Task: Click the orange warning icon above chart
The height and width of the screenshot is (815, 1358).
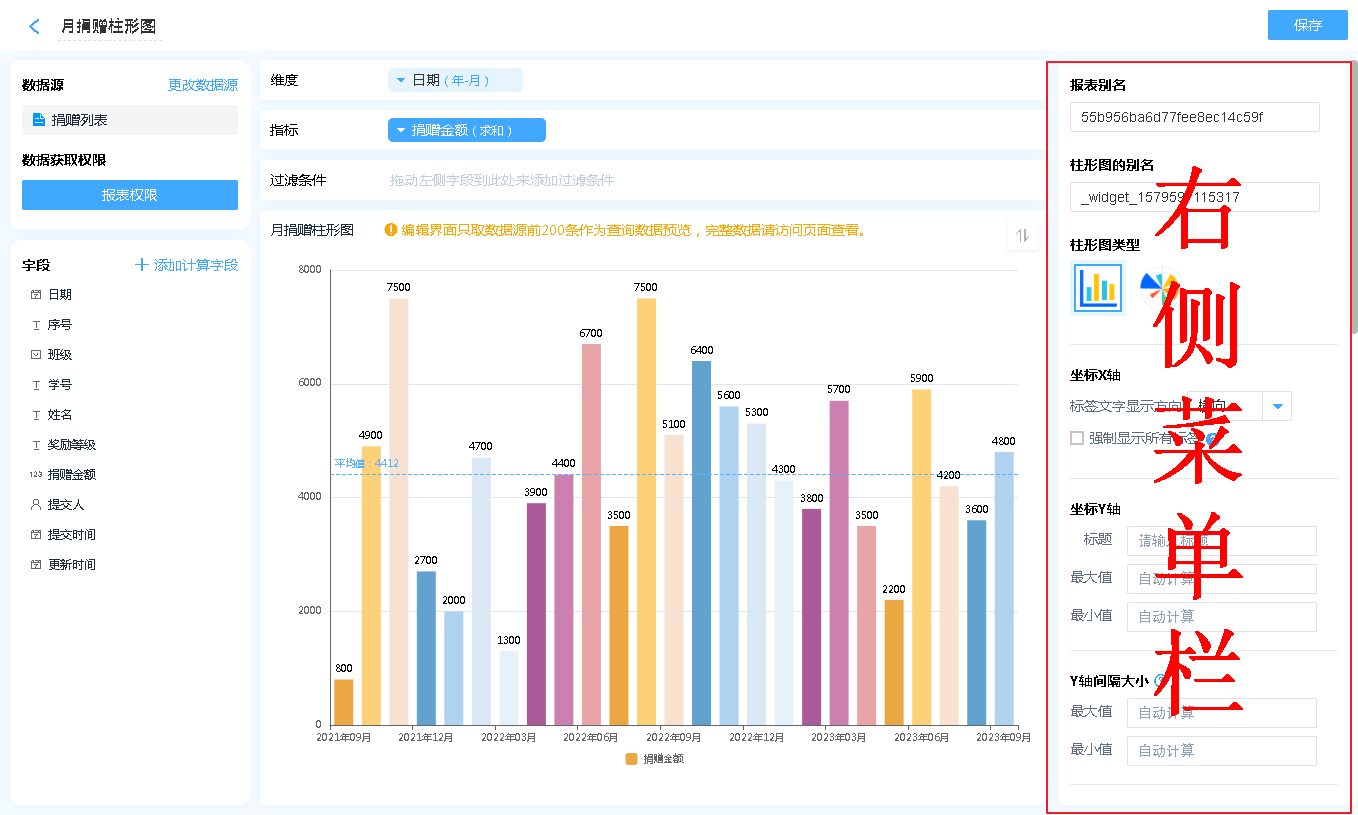Action: click(x=391, y=230)
